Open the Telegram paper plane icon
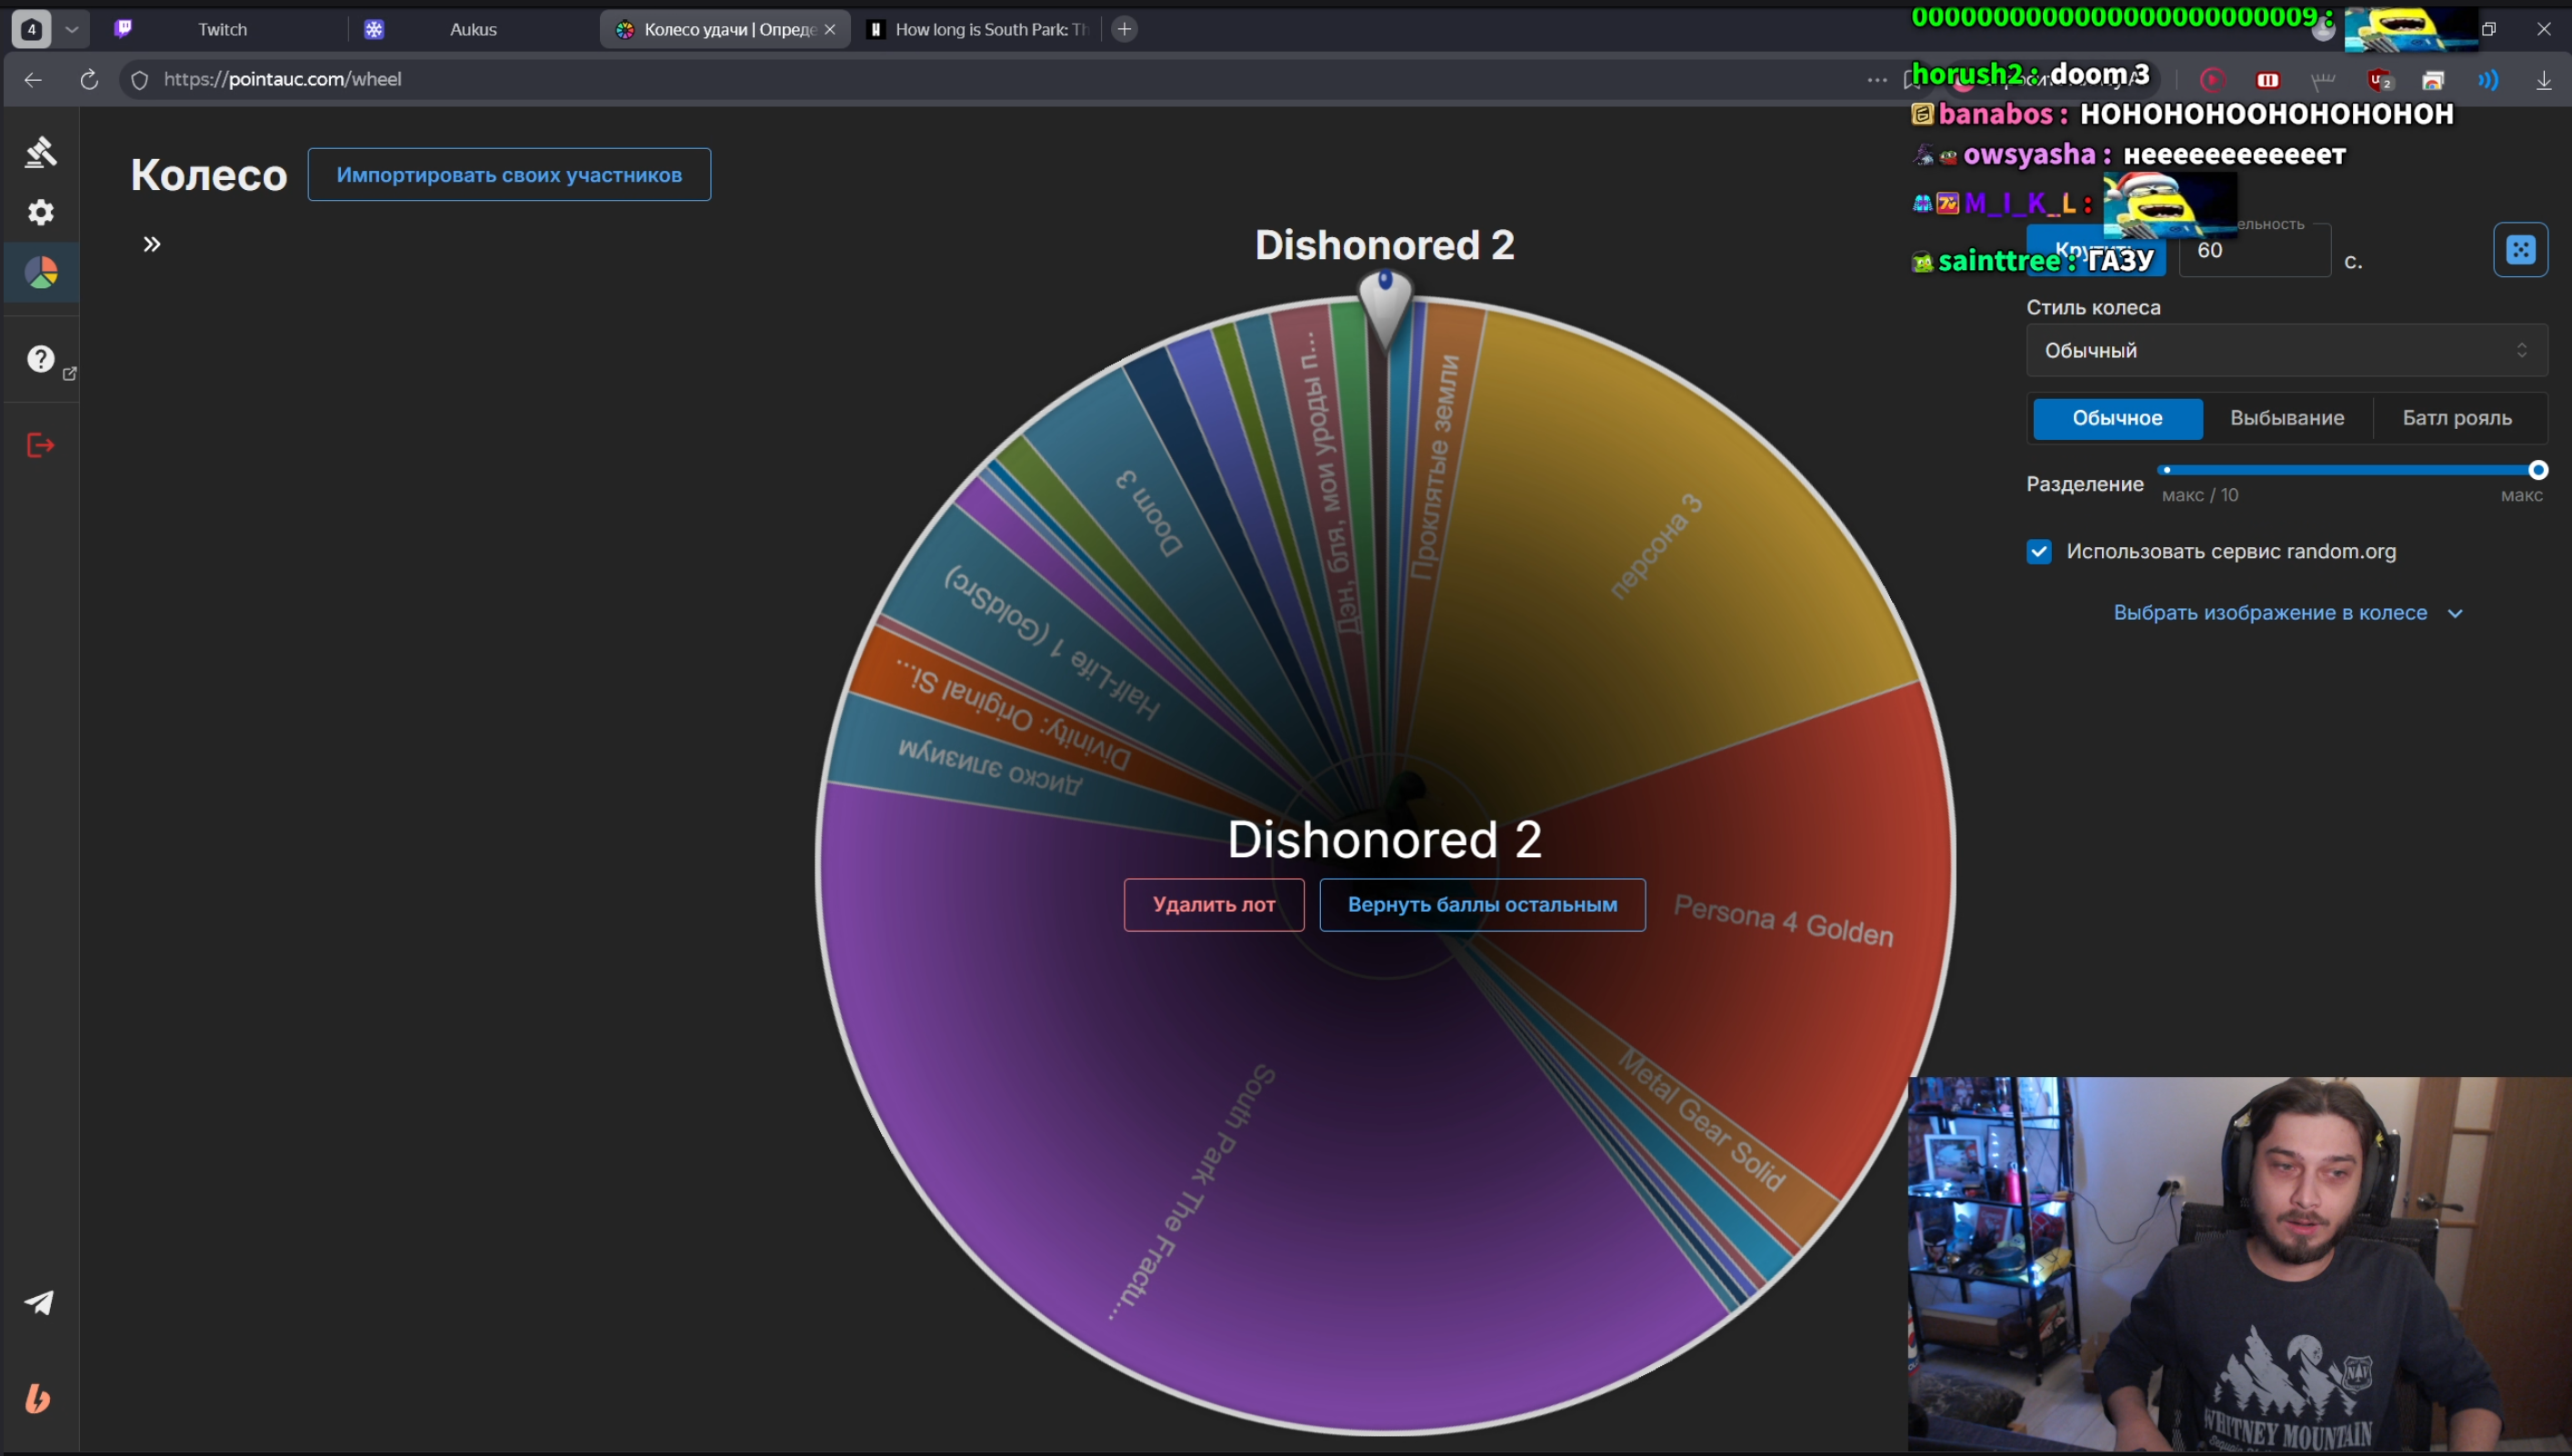Viewport: 2572px width, 1456px height. coord(39,1302)
